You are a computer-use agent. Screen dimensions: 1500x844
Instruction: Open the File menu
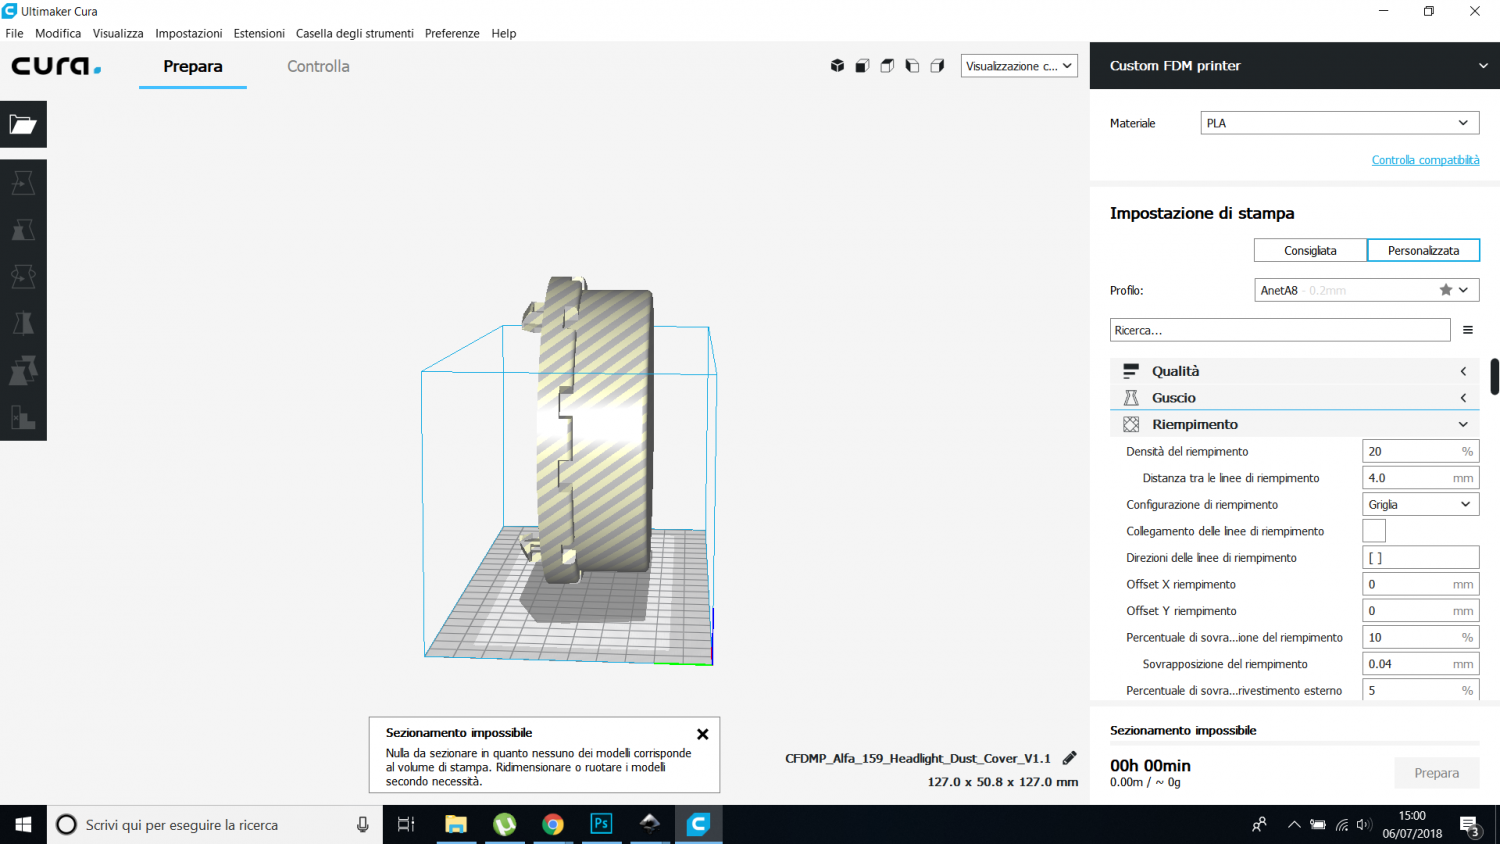click(14, 33)
